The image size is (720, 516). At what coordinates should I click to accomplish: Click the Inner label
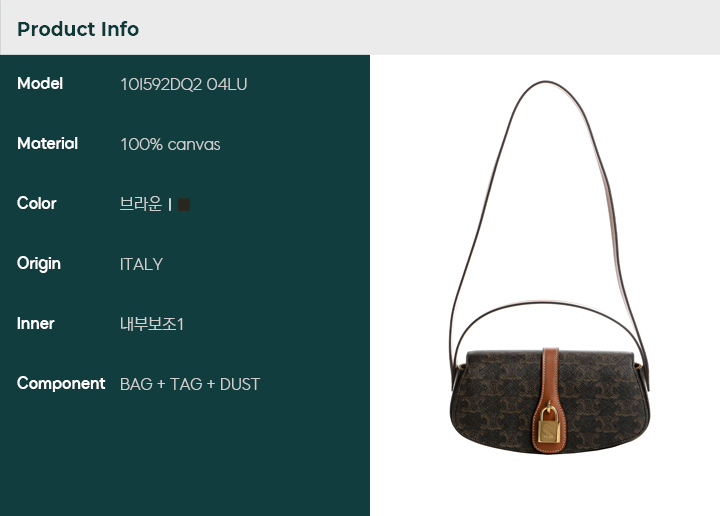[35, 324]
